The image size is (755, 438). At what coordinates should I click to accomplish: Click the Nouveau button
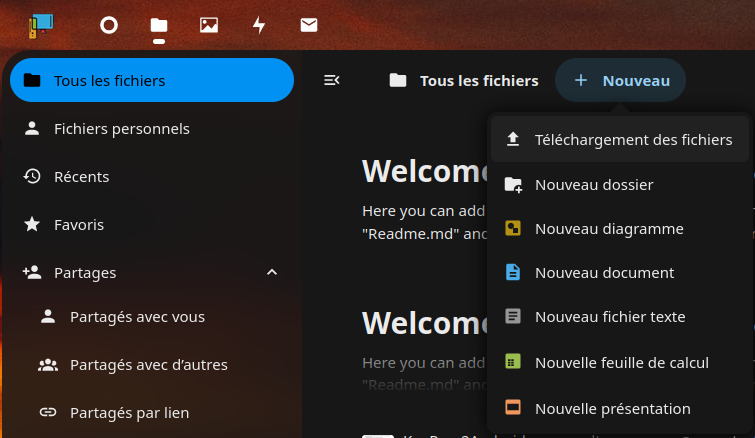(x=621, y=80)
